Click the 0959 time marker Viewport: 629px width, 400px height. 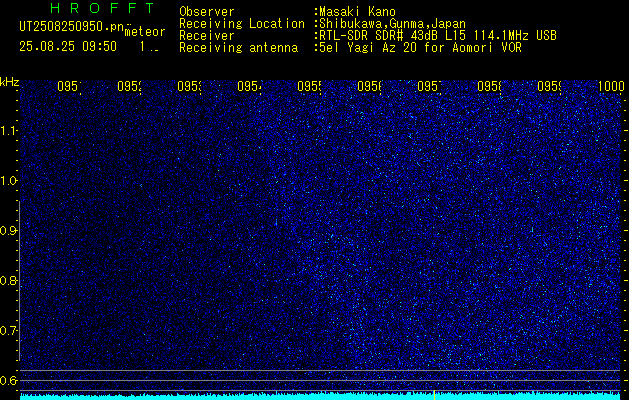[549, 86]
